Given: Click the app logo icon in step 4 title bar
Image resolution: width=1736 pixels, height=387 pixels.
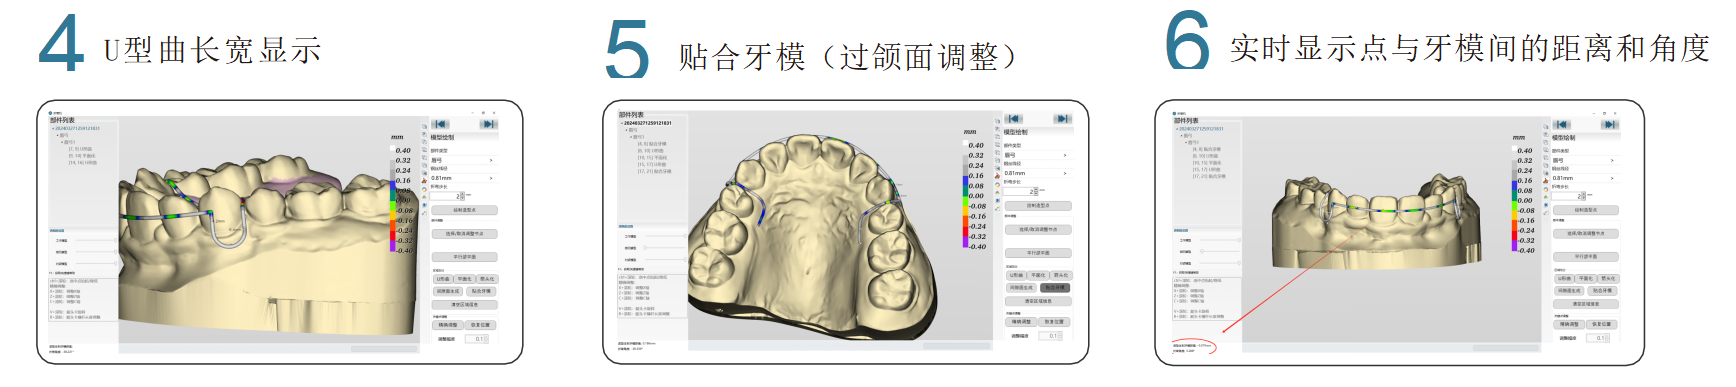Looking at the screenshot, I should (50, 113).
